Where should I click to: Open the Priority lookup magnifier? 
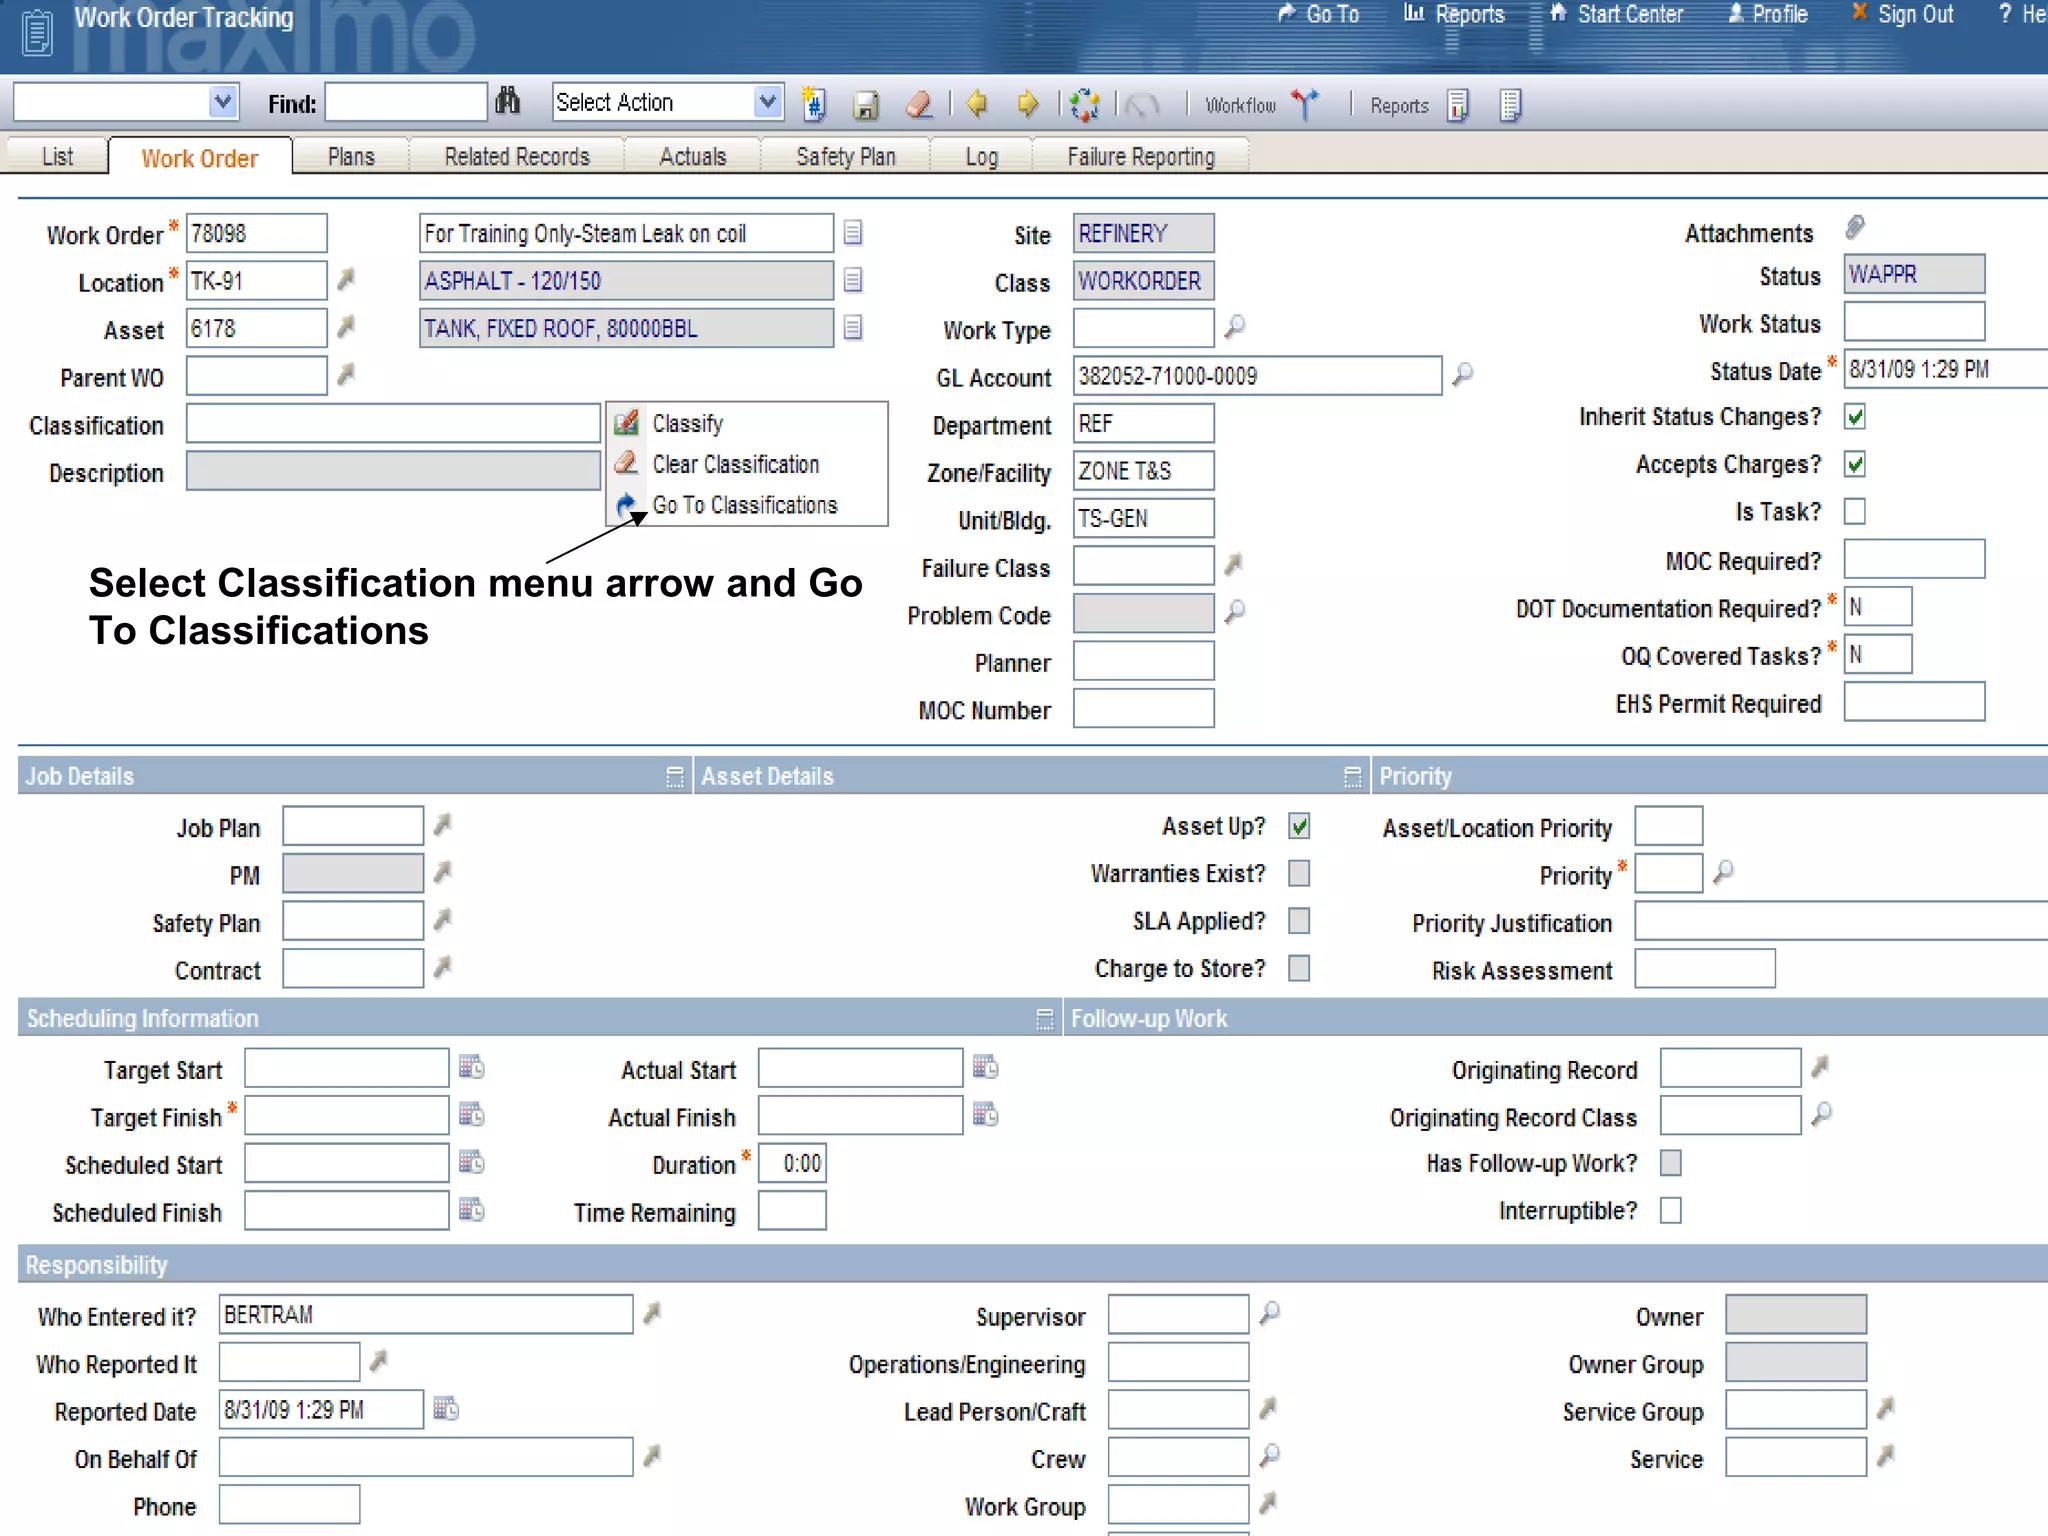[x=1723, y=872]
